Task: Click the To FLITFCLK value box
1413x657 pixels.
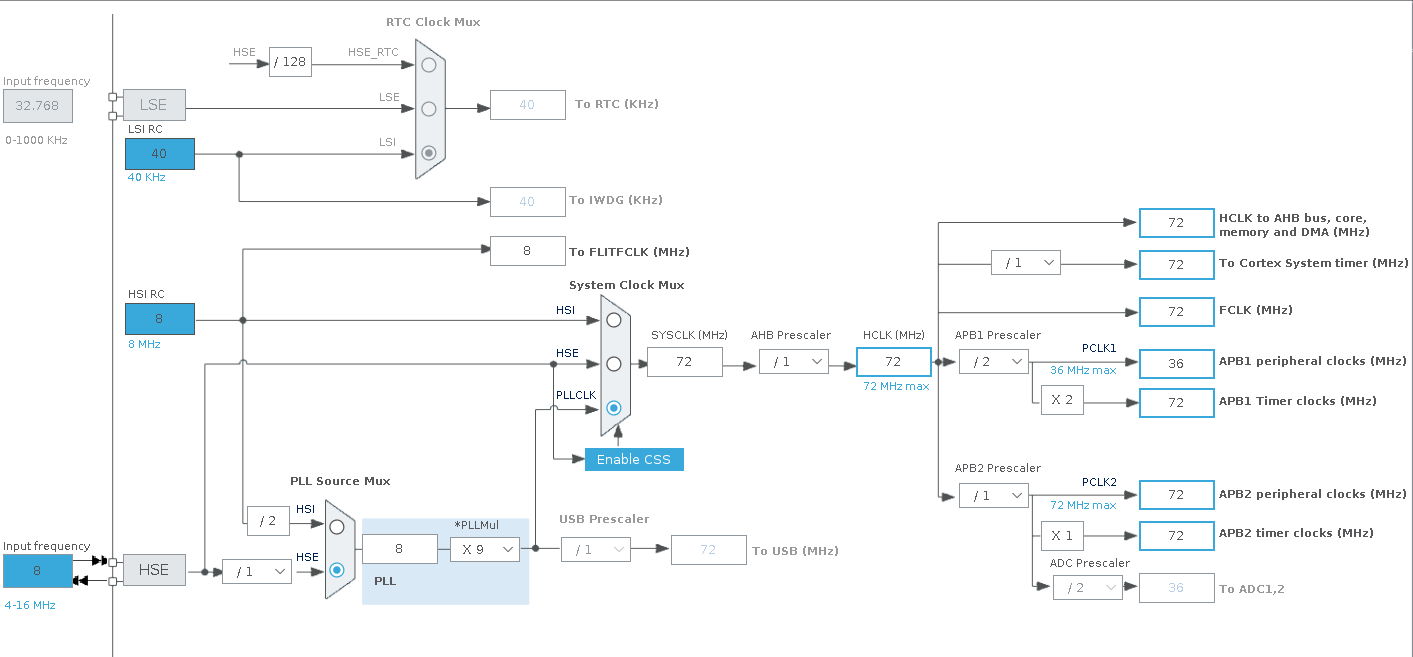Action: (528, 251)
